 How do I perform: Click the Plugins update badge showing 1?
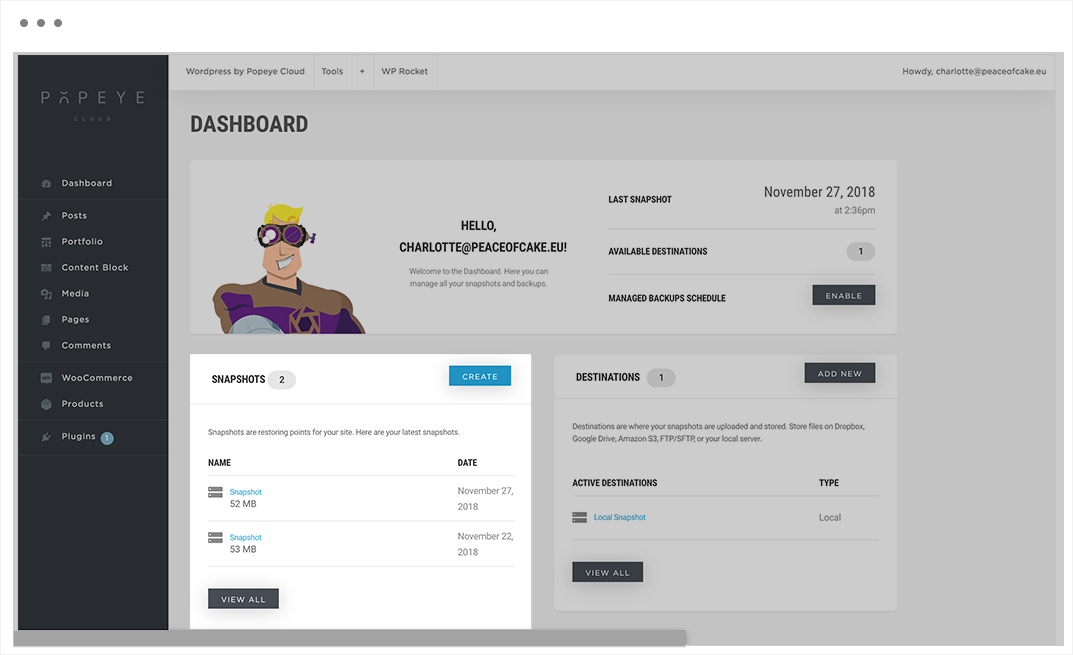pos(107,438)
